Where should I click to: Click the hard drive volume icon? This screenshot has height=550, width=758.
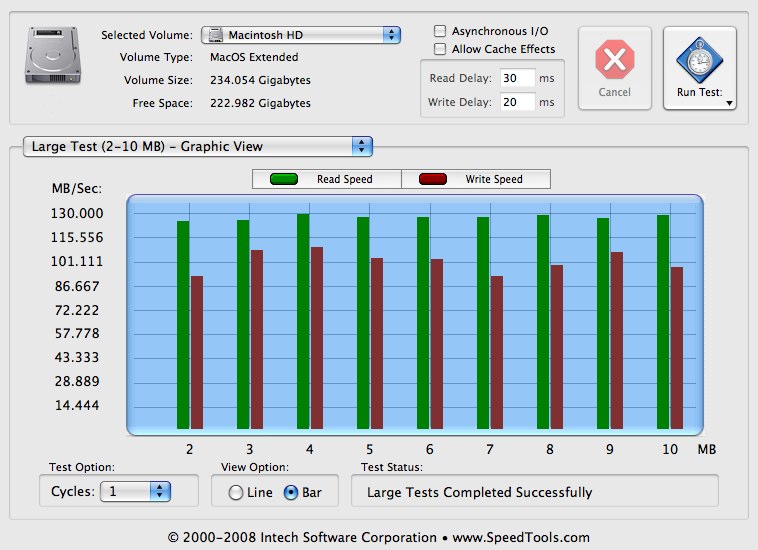(x=52, y=55)
